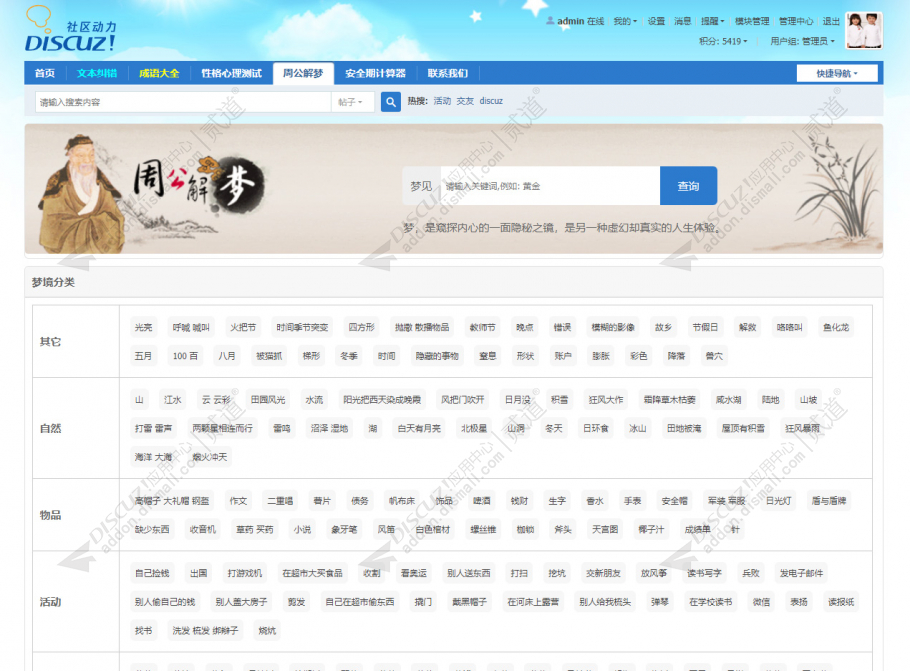The height and width of the screenshot is (671, 910).
Task: Click the admin user icon by username
Action: 550,21
